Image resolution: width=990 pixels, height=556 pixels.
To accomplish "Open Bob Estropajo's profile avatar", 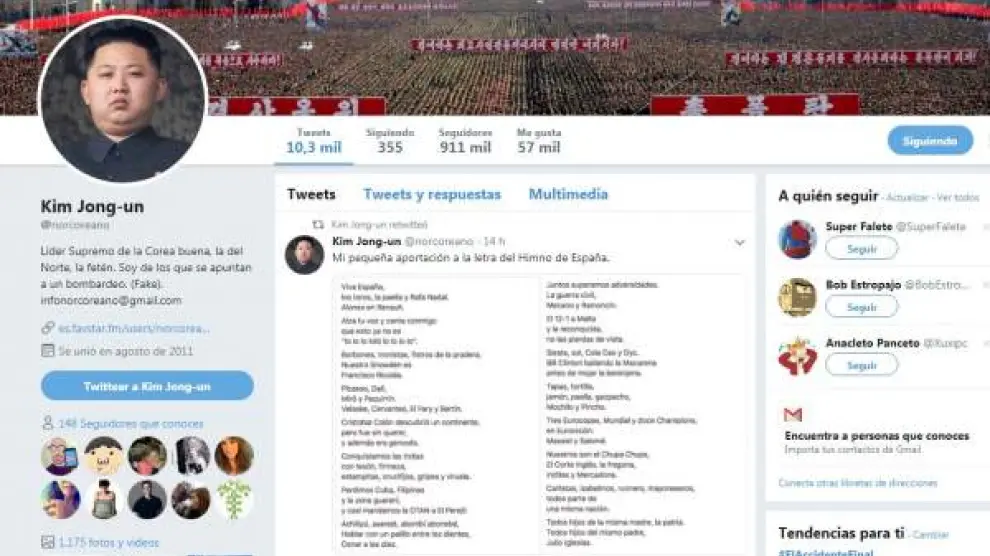I will [797, 297].
